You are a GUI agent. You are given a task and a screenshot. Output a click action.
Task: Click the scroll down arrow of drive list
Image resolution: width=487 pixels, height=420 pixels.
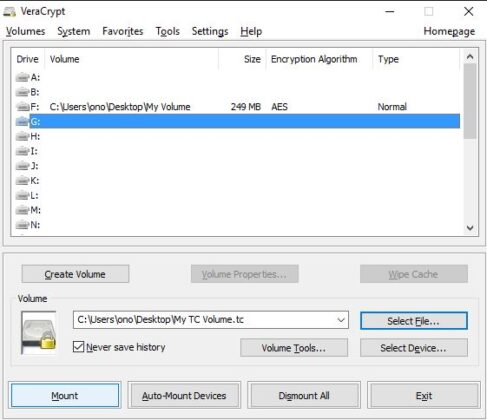(470, 228)
